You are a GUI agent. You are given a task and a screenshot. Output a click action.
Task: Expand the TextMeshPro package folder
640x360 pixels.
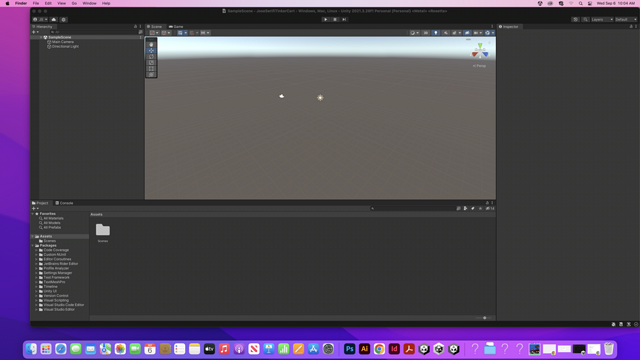tap(36, 282)
